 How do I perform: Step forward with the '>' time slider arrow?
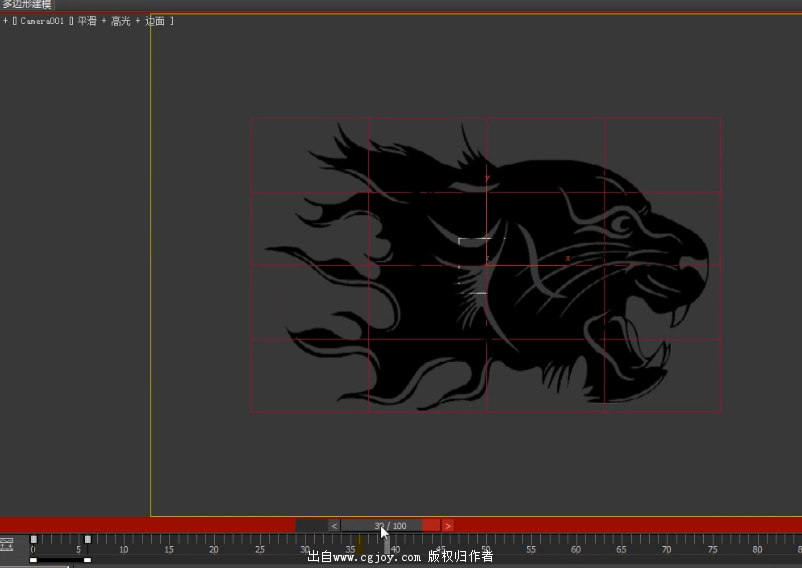click(x=448, y=526)
